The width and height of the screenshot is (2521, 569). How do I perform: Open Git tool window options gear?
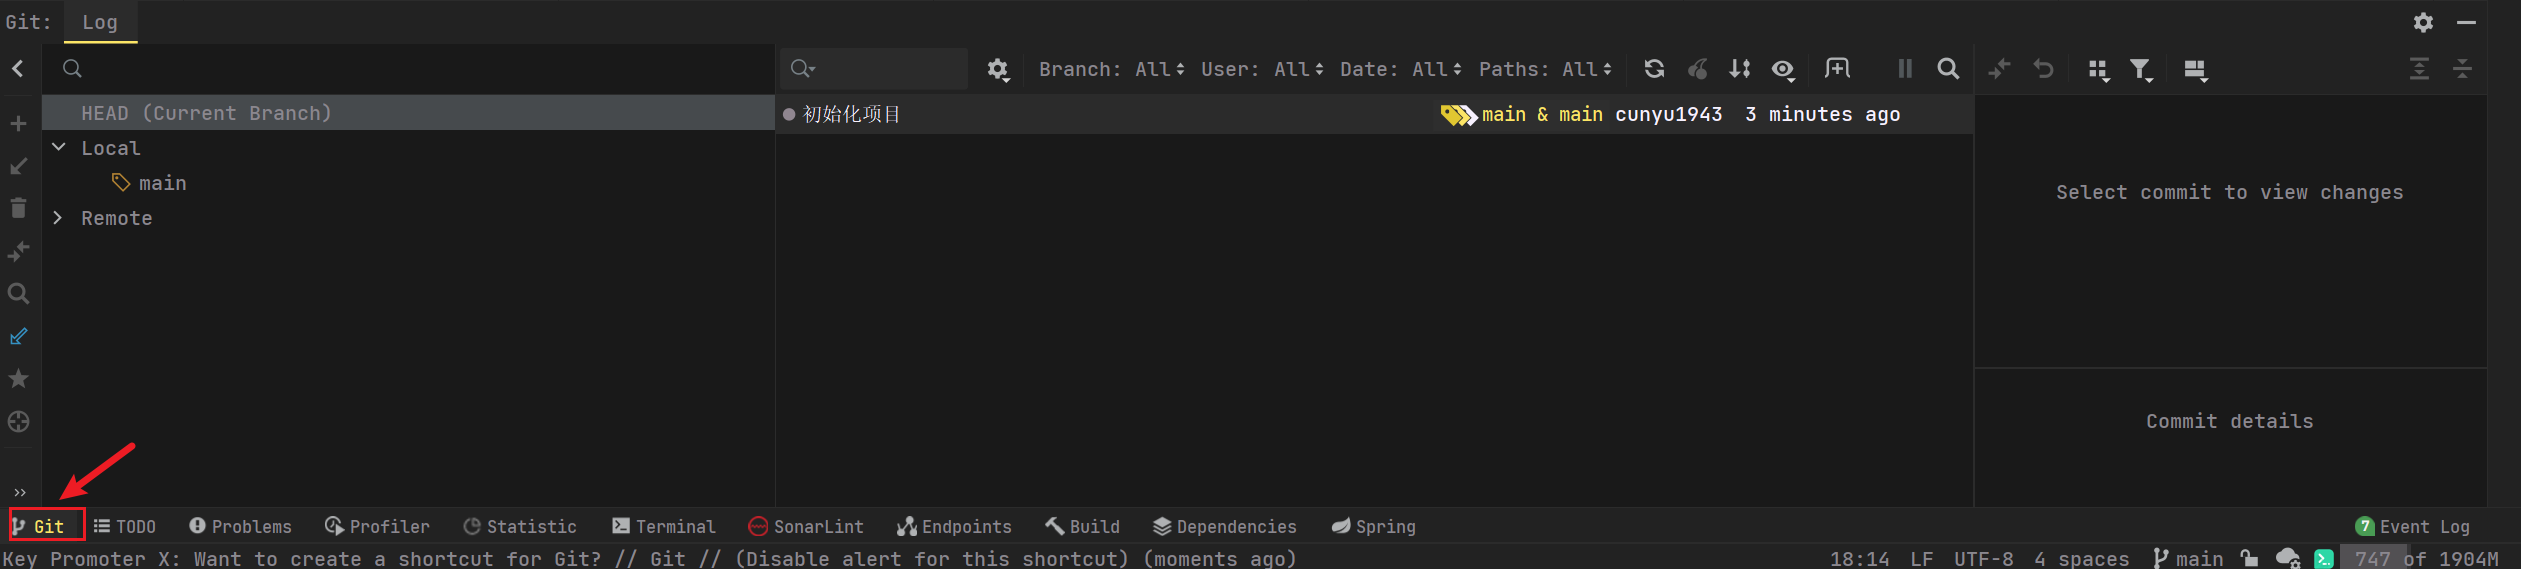2423,22
